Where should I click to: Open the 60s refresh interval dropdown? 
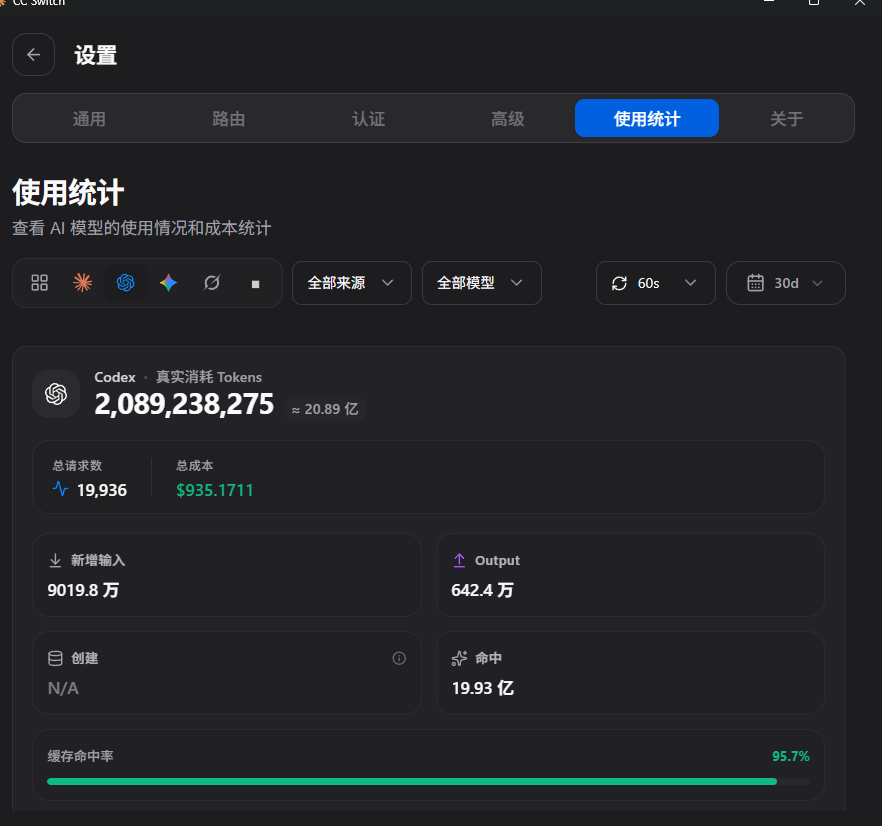pyautogui.click(x=656, y=283)
